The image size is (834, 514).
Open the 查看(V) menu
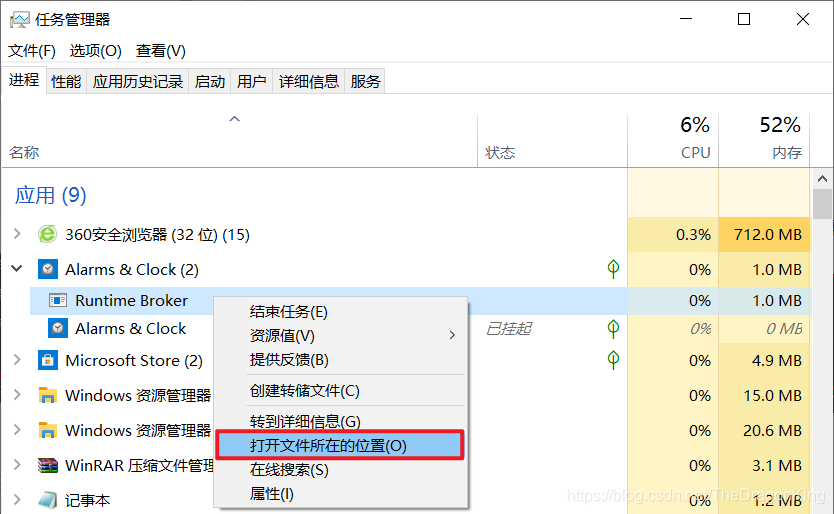pyautogui.click(x=161, y=51)
